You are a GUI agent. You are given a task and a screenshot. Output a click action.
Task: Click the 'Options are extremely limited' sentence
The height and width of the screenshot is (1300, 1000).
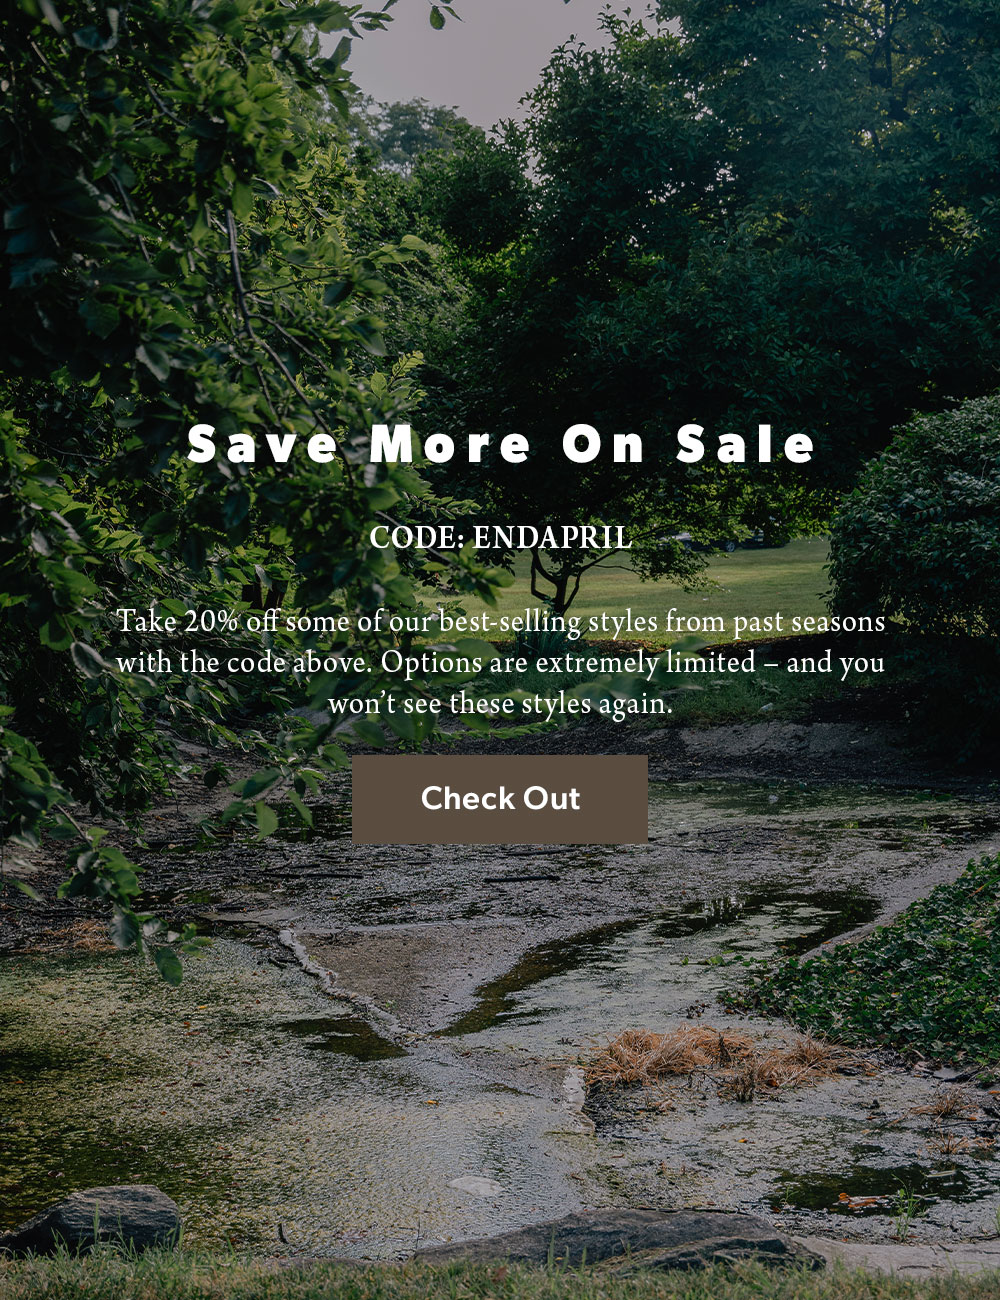[x=568, y=663]
